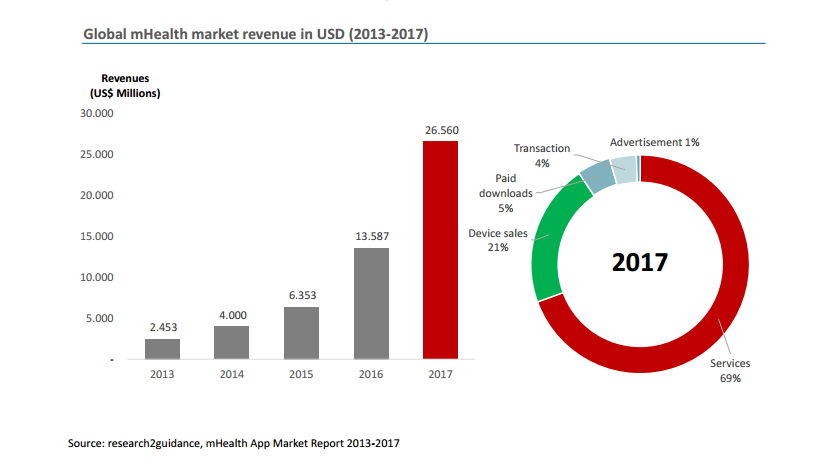
Task: Select the 6.353 value label
Action: tap(301, 295)
